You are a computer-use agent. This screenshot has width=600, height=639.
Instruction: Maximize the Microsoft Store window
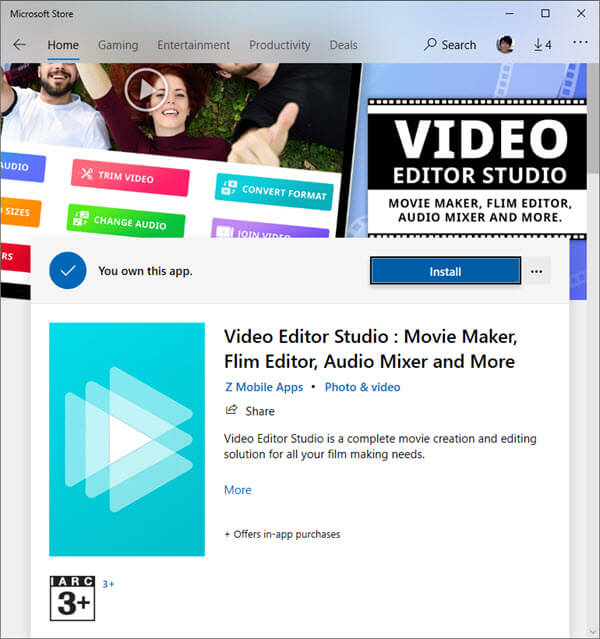pos(545,13)
